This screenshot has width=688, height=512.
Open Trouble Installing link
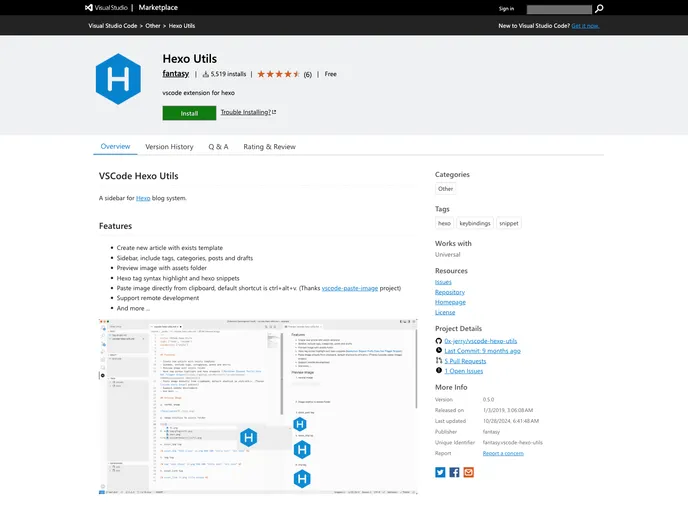coord(248,112)
